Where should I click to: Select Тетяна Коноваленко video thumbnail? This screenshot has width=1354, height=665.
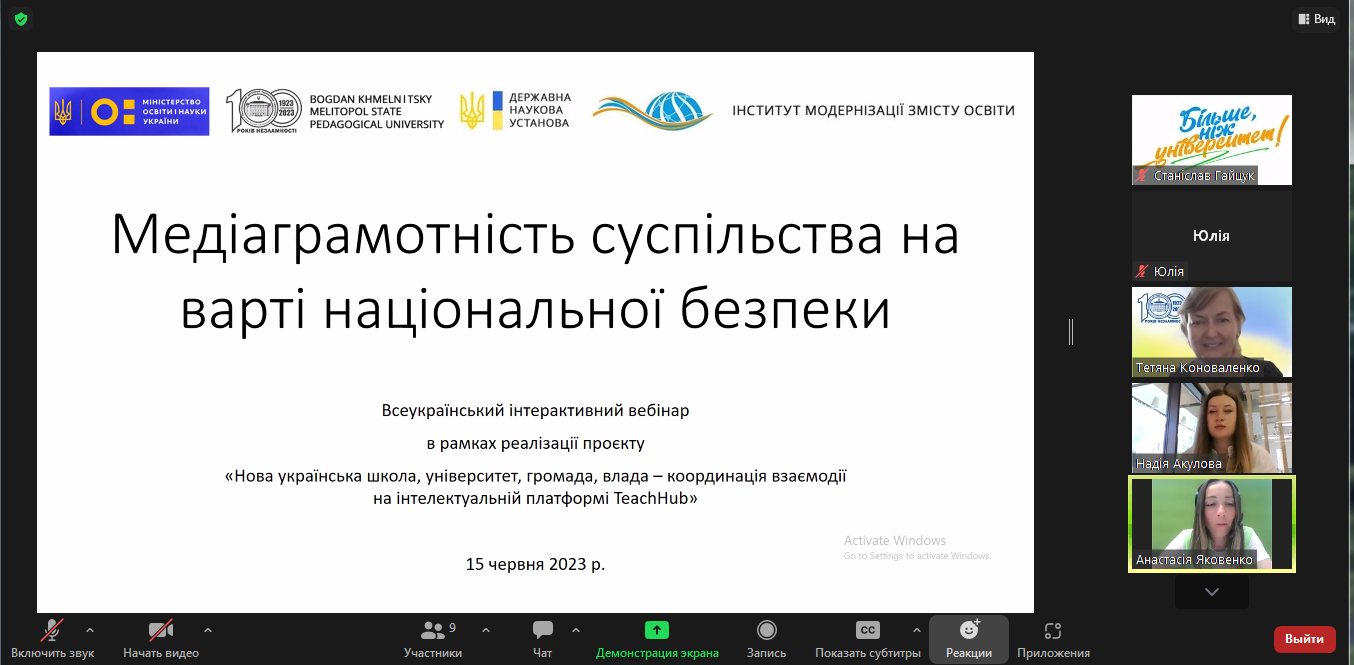click(1211, 332)
